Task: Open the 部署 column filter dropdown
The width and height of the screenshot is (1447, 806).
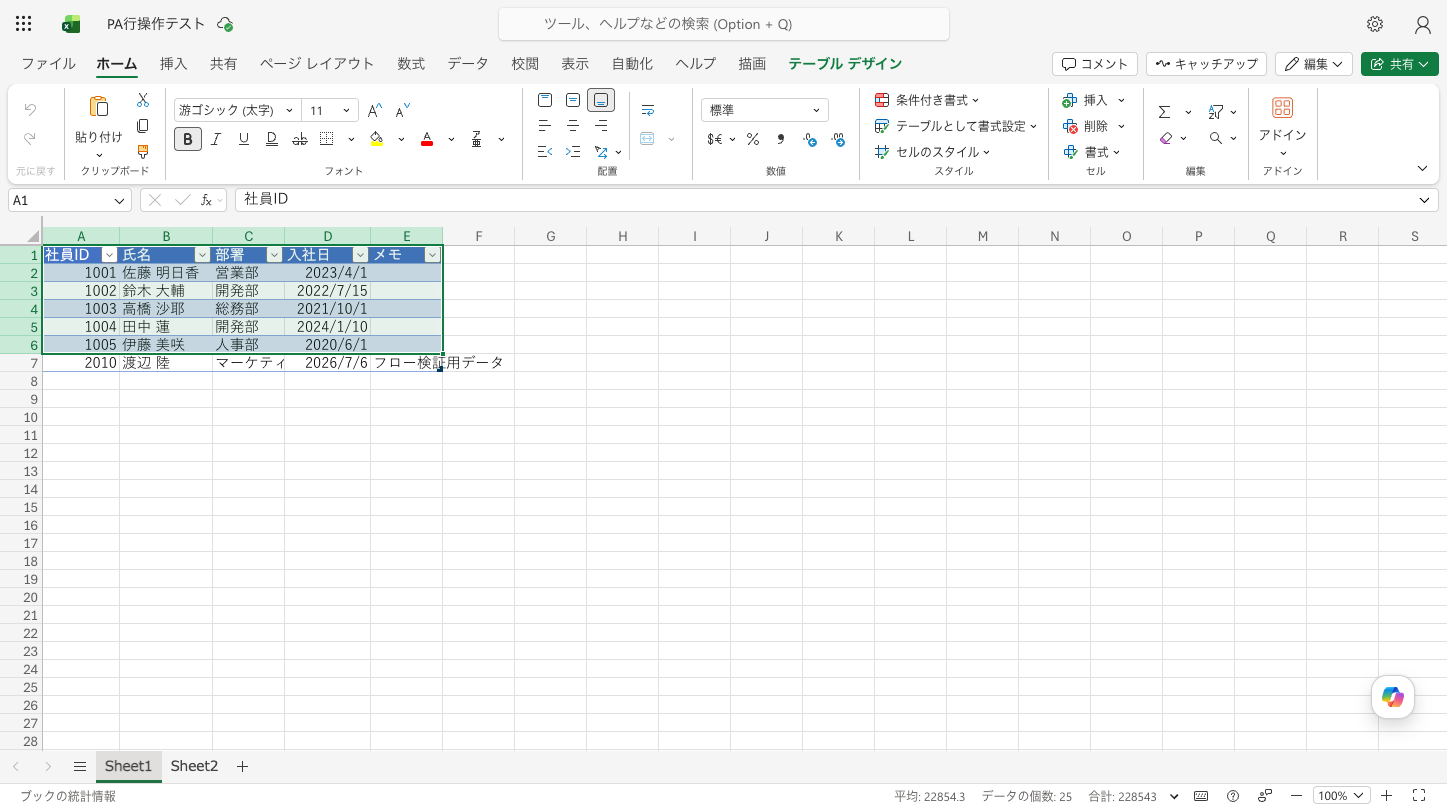Action: [x=274, y=255]
